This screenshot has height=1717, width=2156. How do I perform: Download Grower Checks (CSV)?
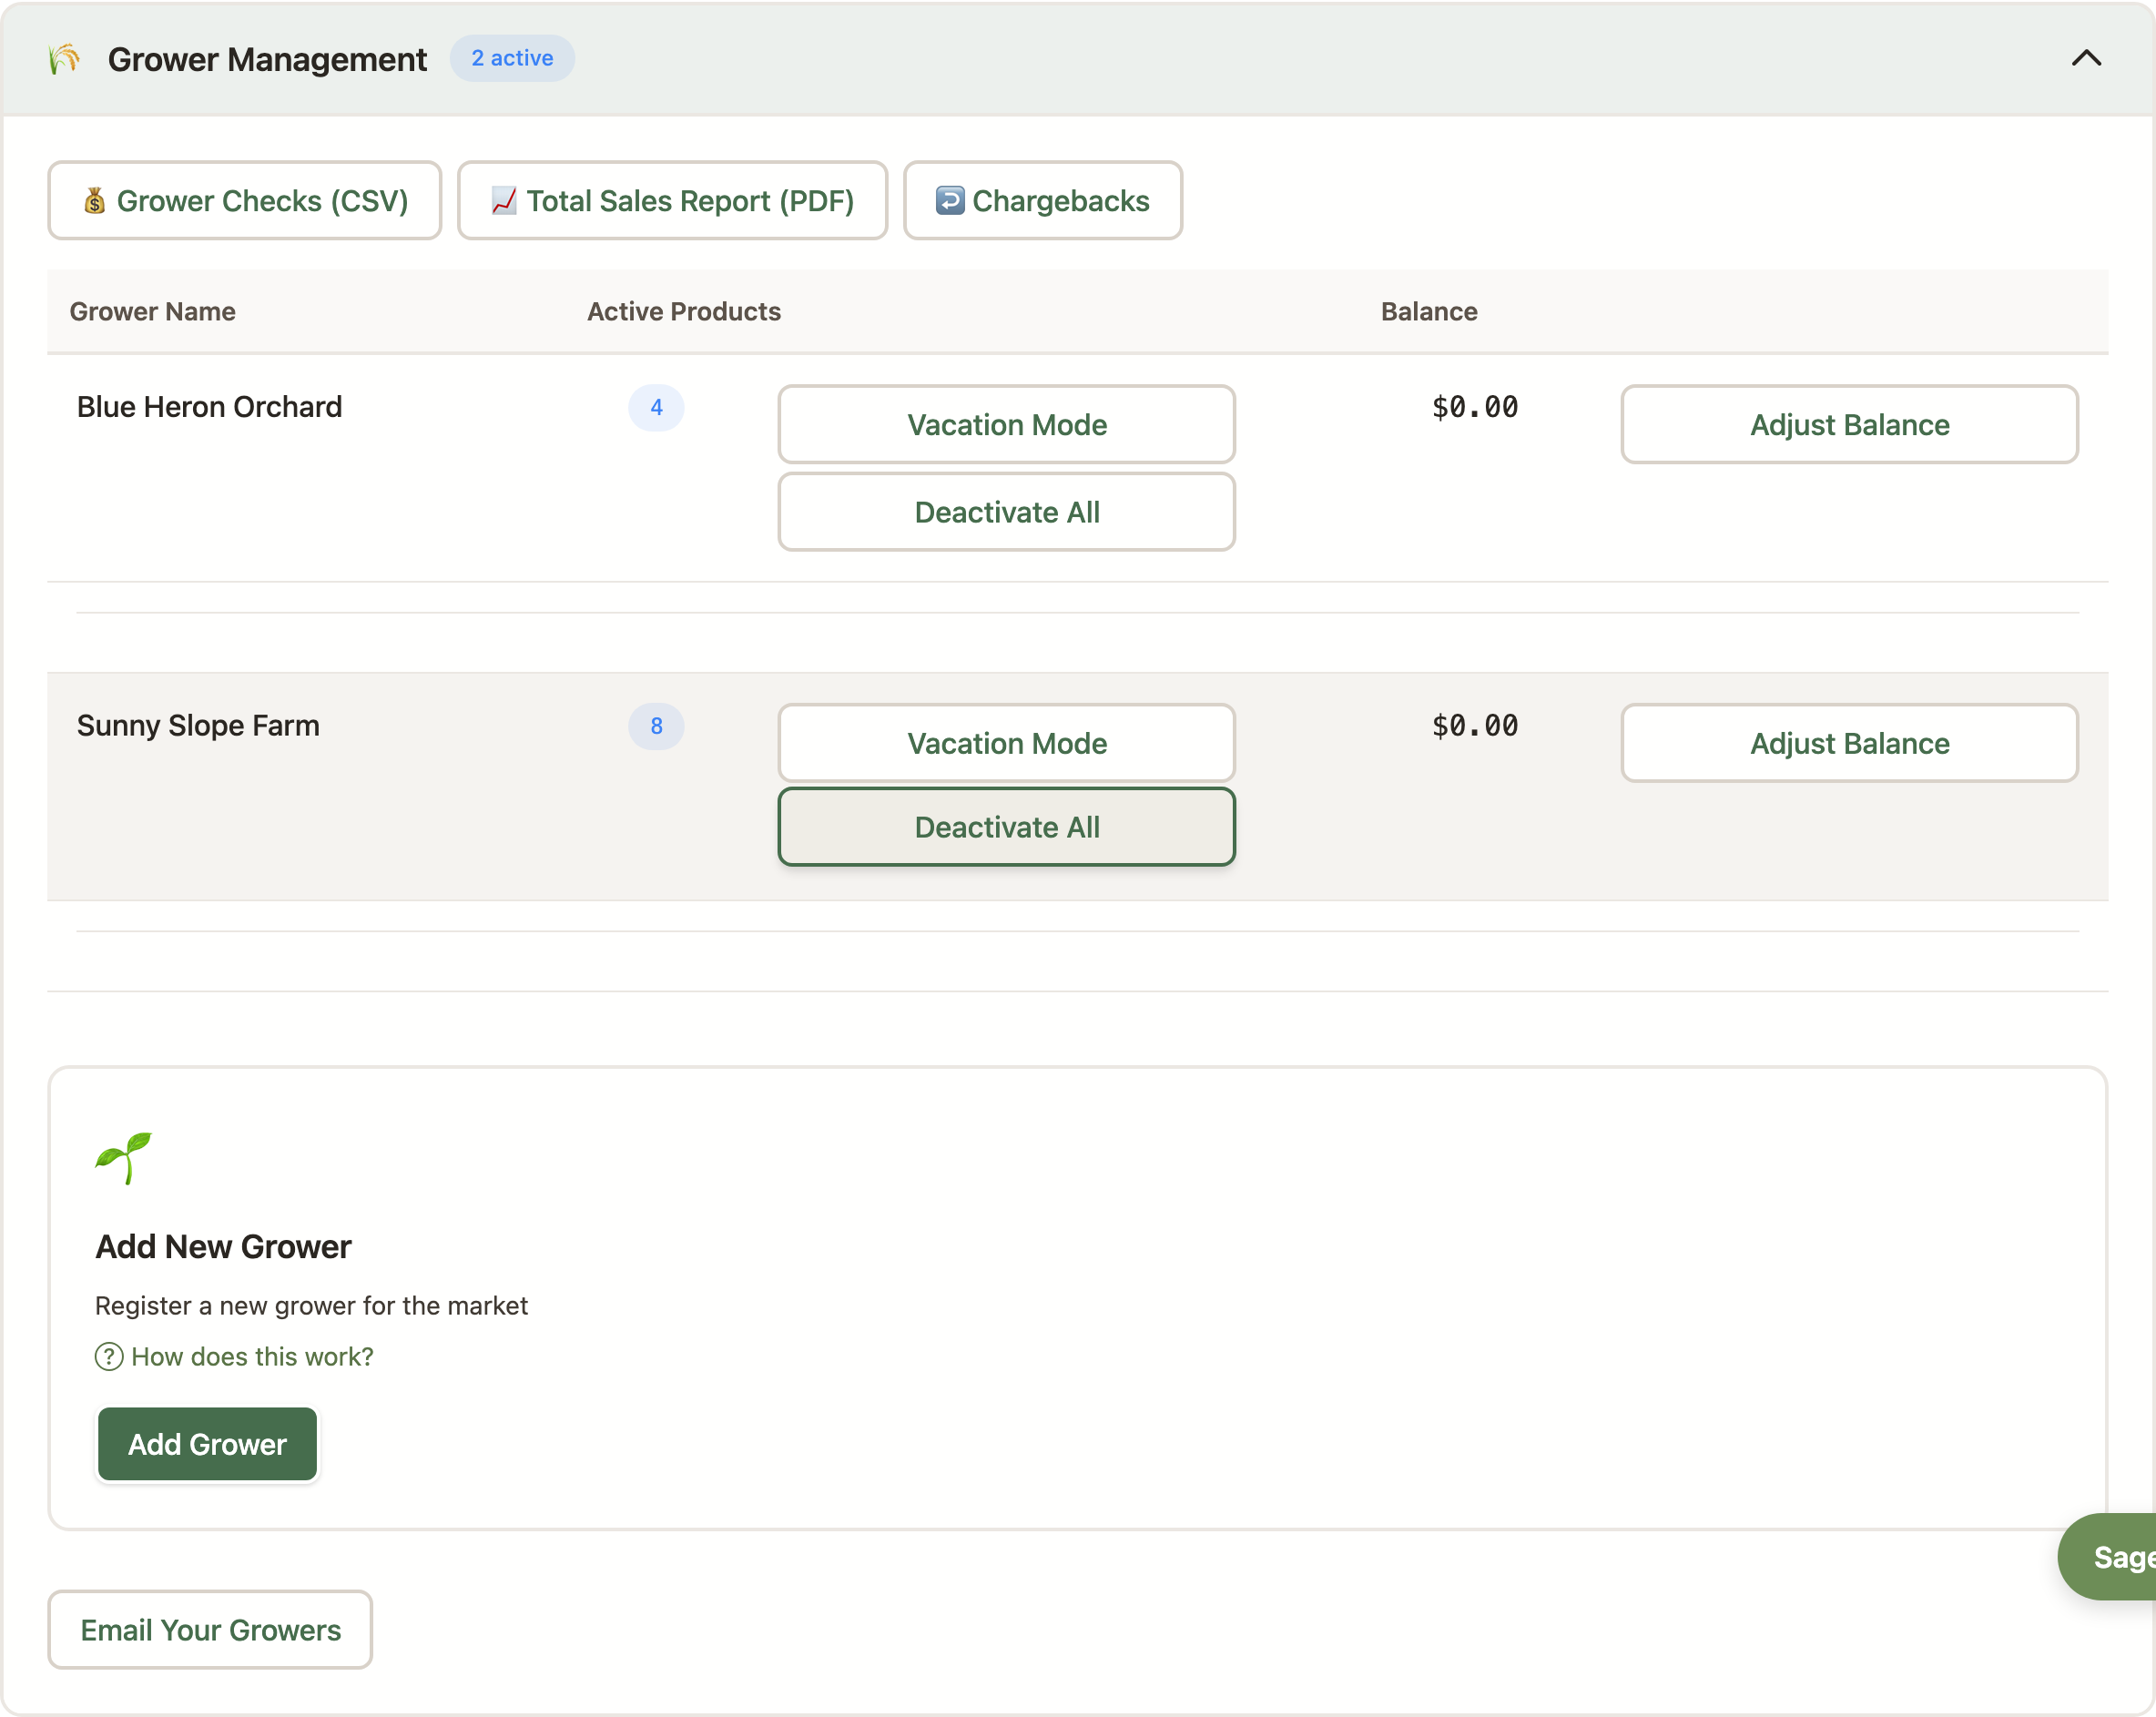[245, 200]
